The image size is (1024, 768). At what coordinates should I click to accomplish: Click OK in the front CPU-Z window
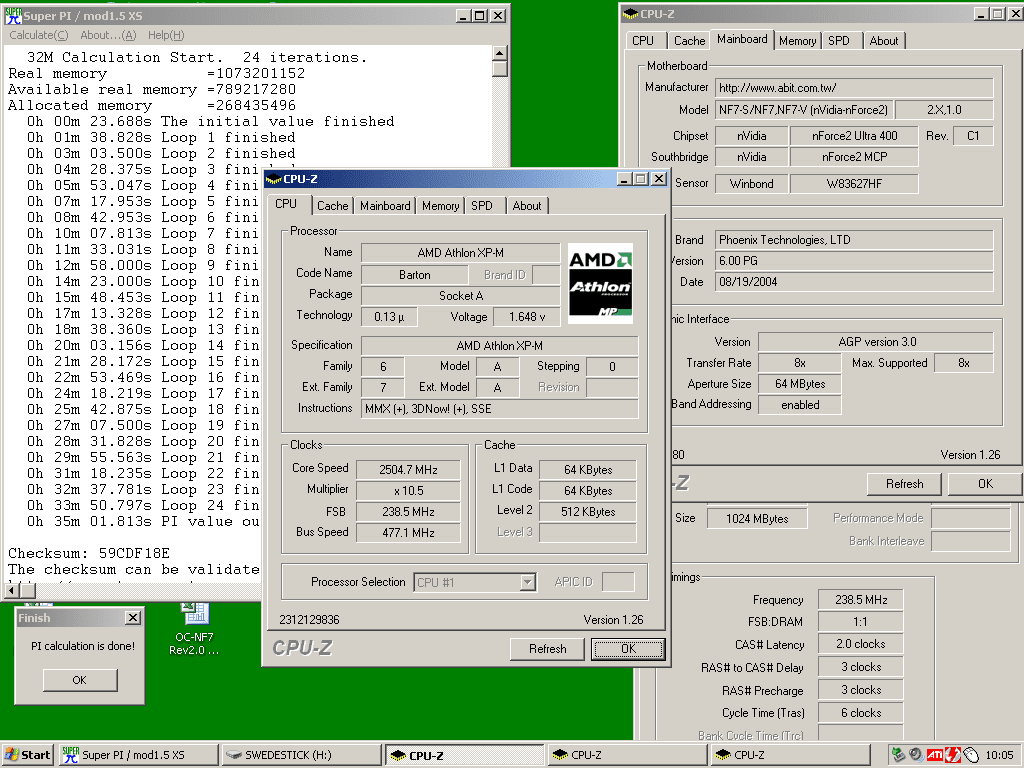[x=628, y=648]
